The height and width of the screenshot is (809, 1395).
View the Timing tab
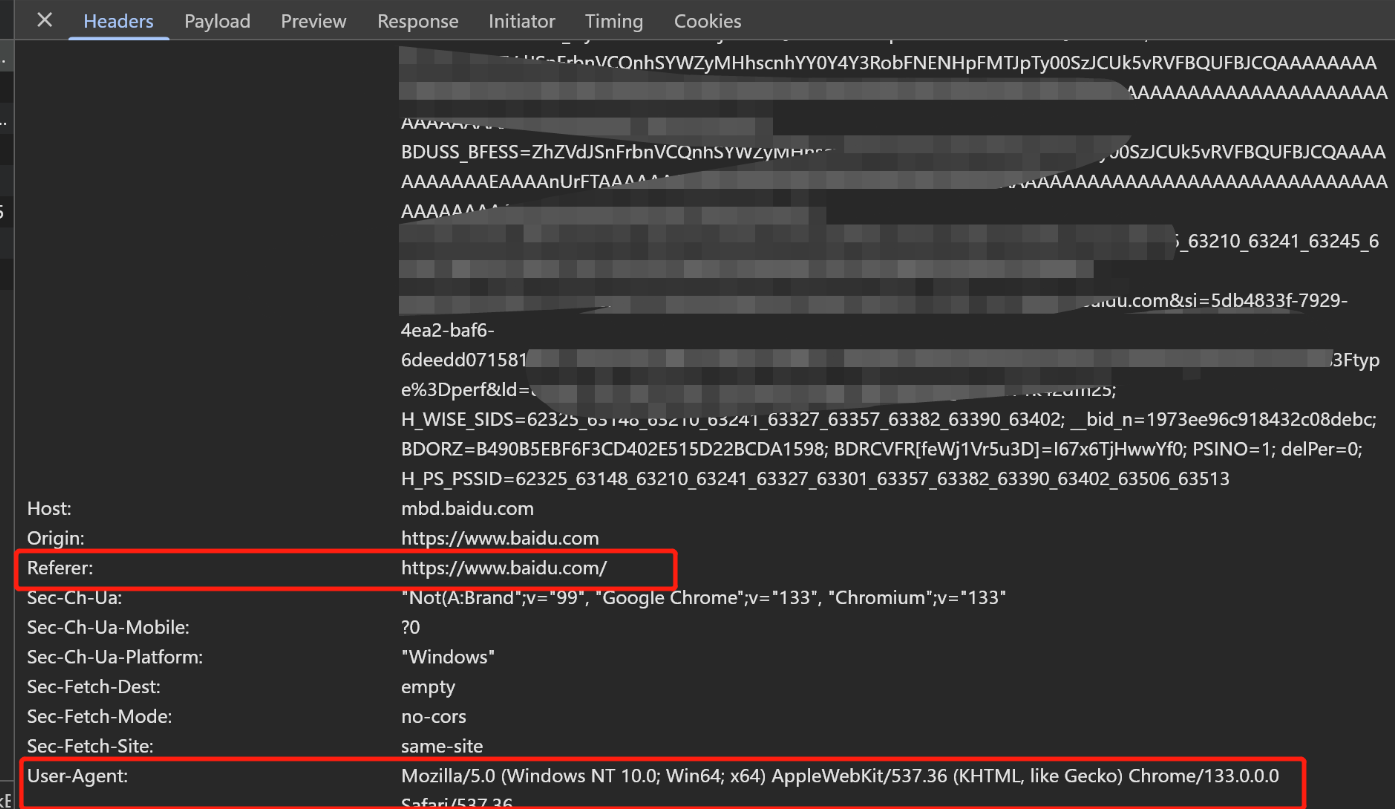coord(614,21)
